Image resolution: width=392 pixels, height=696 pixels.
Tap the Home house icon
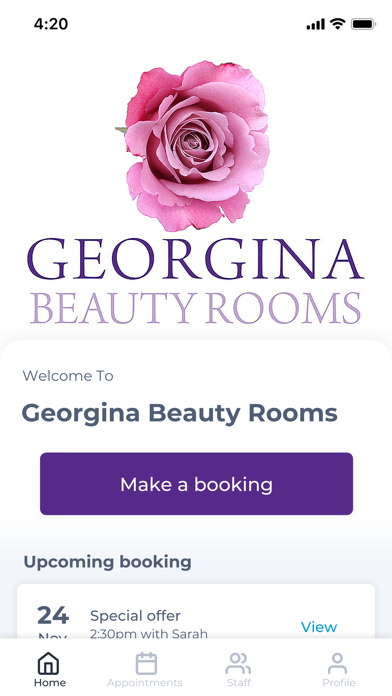click(49, 664)
